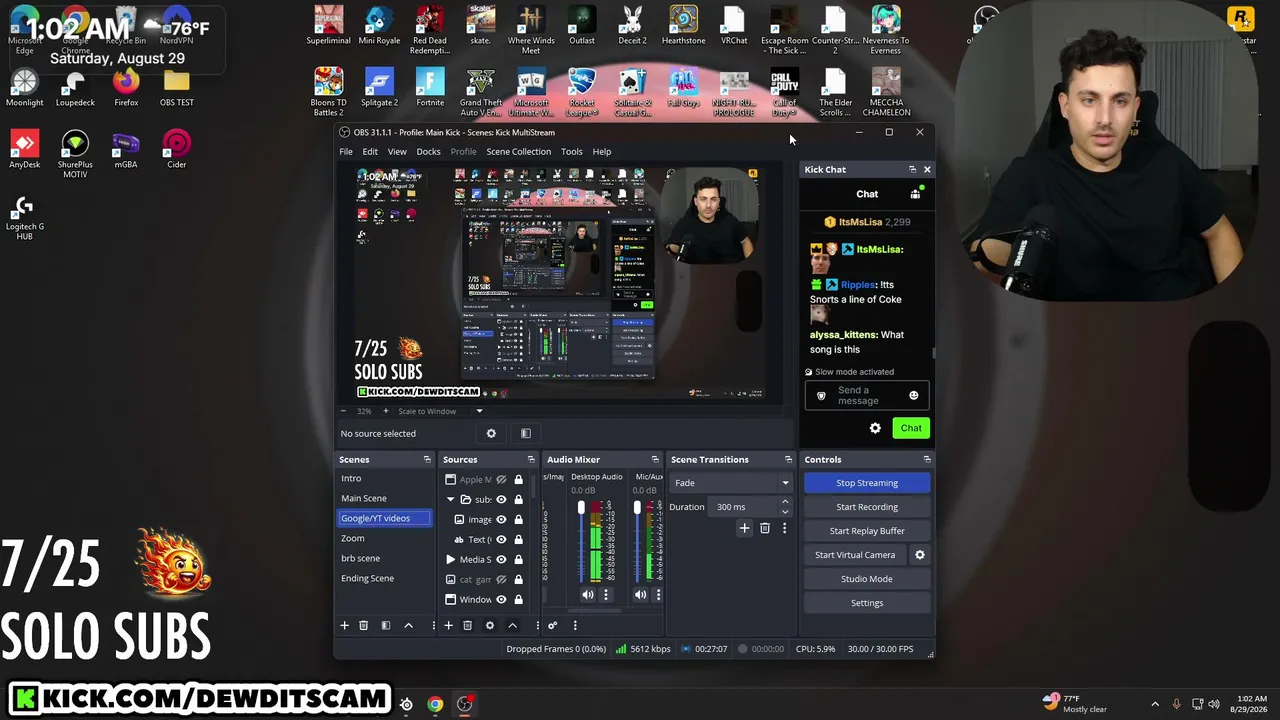Open the Edit menu
The height and width of the screenshot is (720, 1280).
[x=370, y=152]
